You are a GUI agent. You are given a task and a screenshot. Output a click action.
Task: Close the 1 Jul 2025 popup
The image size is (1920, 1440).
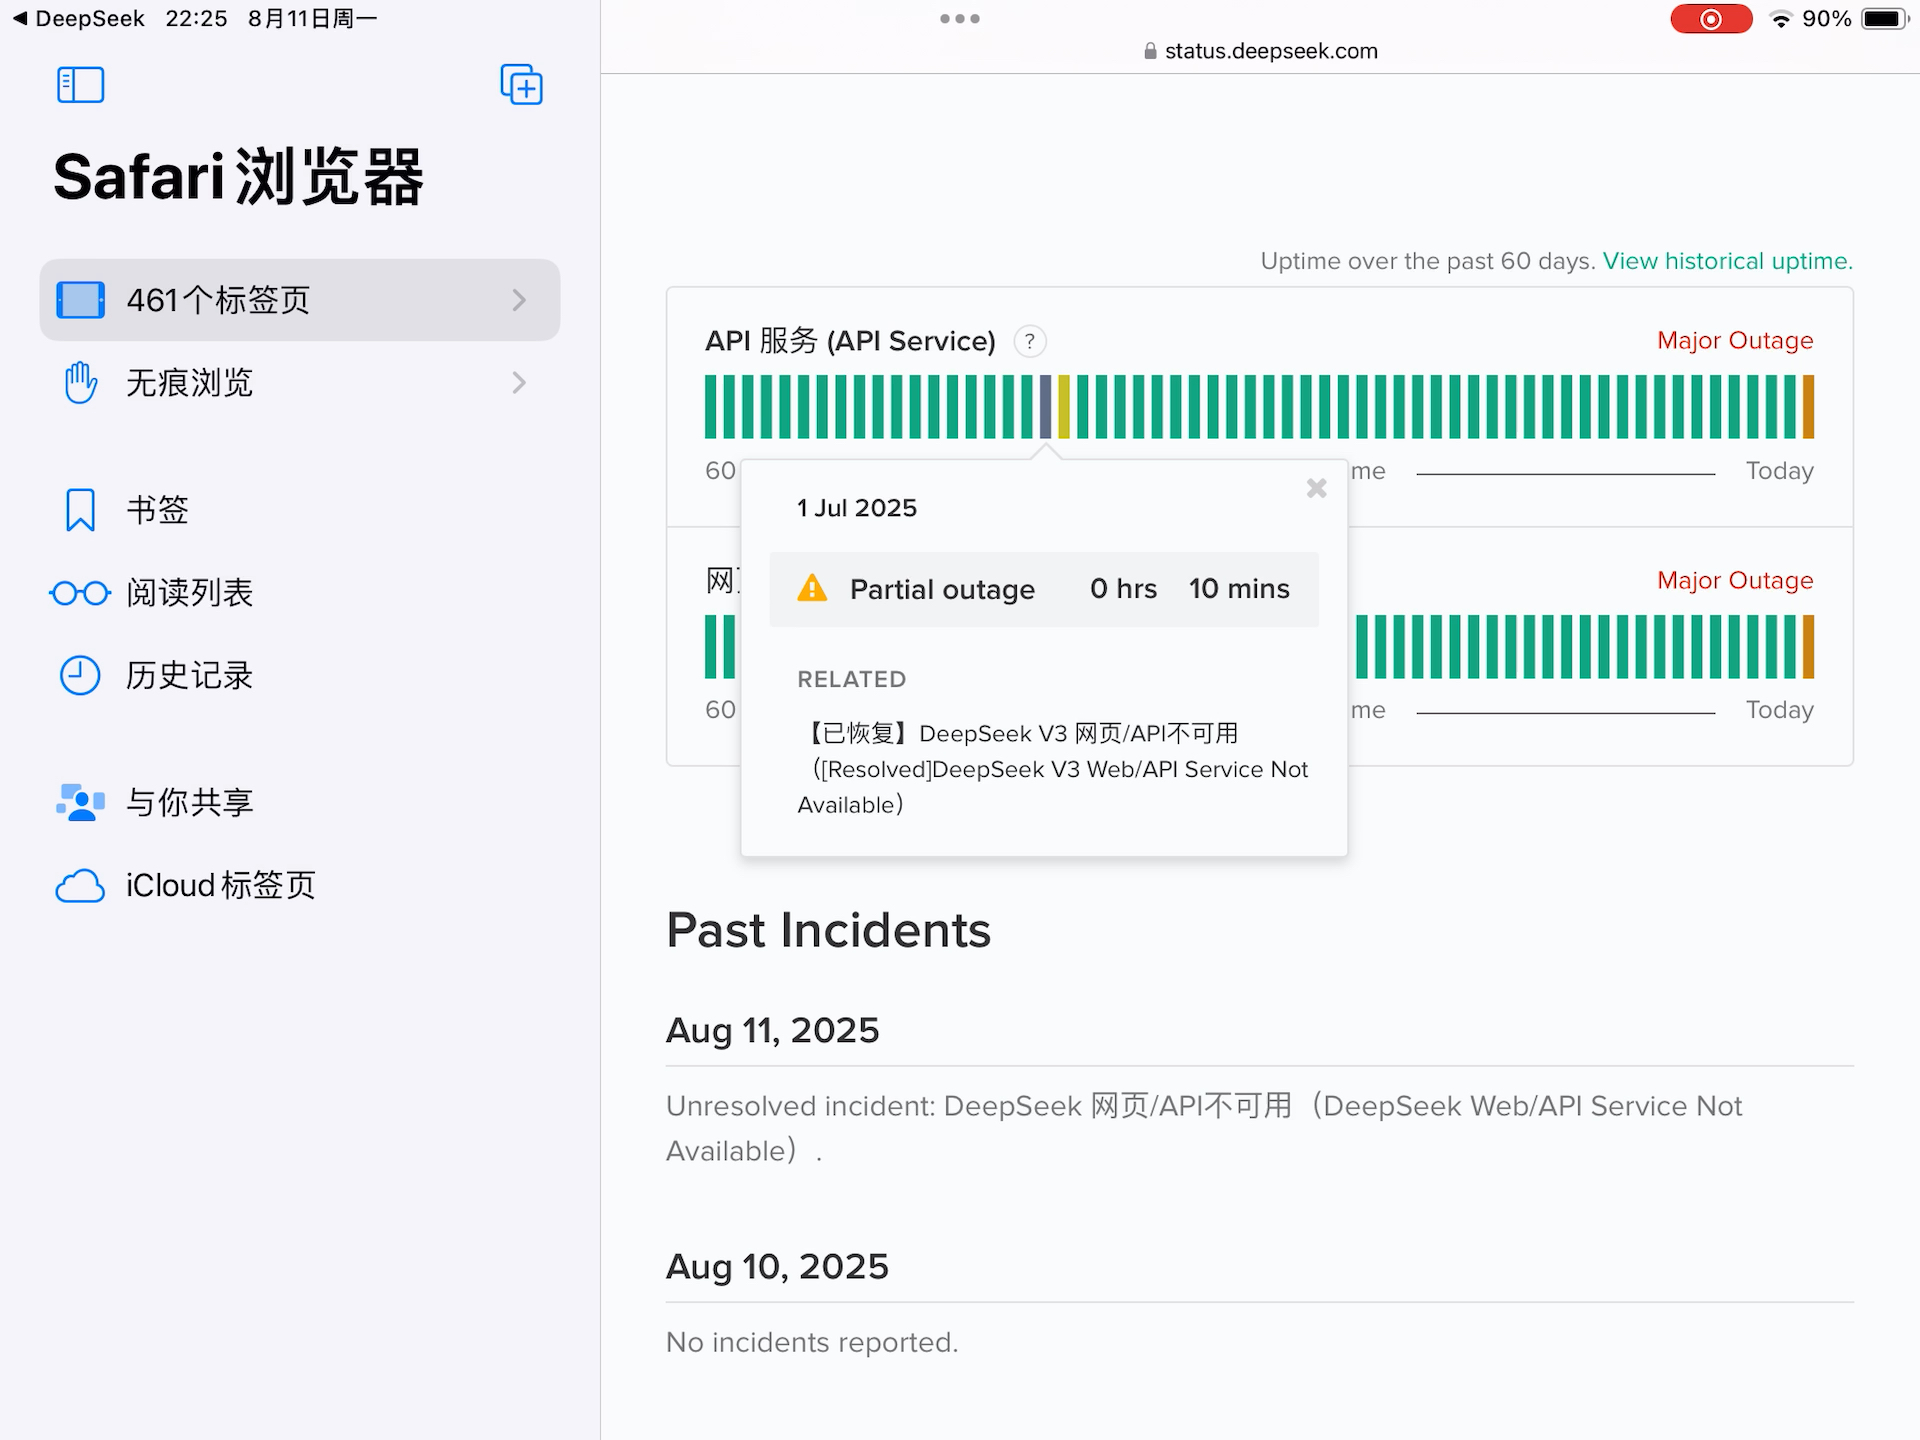click(1316, 488)
